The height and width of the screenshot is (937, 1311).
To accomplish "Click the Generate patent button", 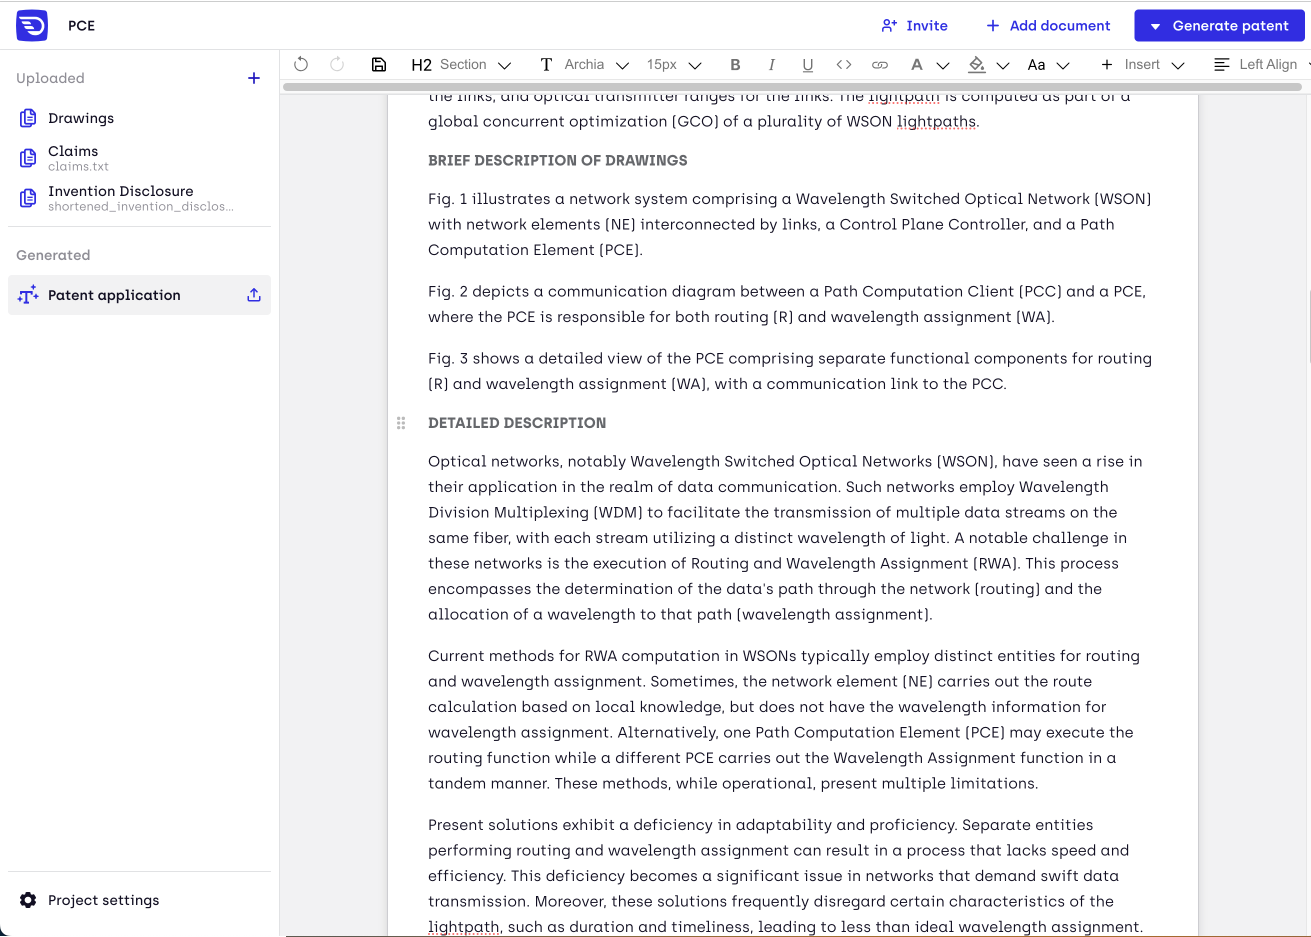I will click(1219, 25).
